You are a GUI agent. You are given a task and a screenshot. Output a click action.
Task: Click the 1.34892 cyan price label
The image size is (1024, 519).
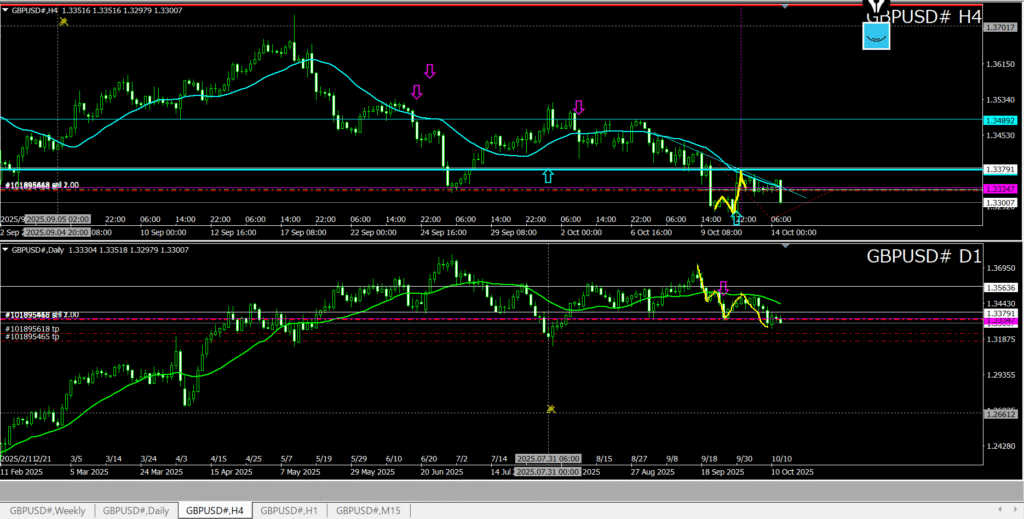(1000, 119)
